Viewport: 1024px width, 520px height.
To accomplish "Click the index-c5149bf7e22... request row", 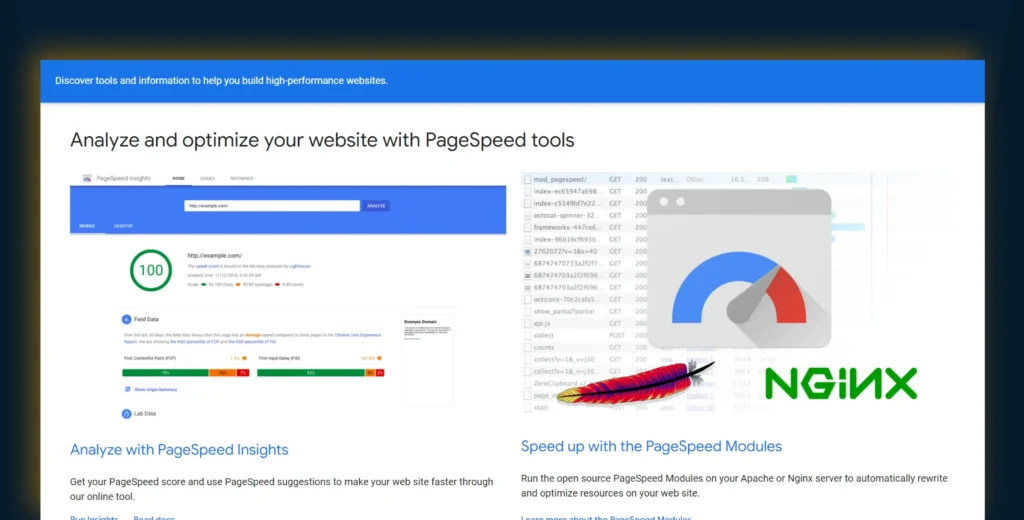I will (567, 204).
